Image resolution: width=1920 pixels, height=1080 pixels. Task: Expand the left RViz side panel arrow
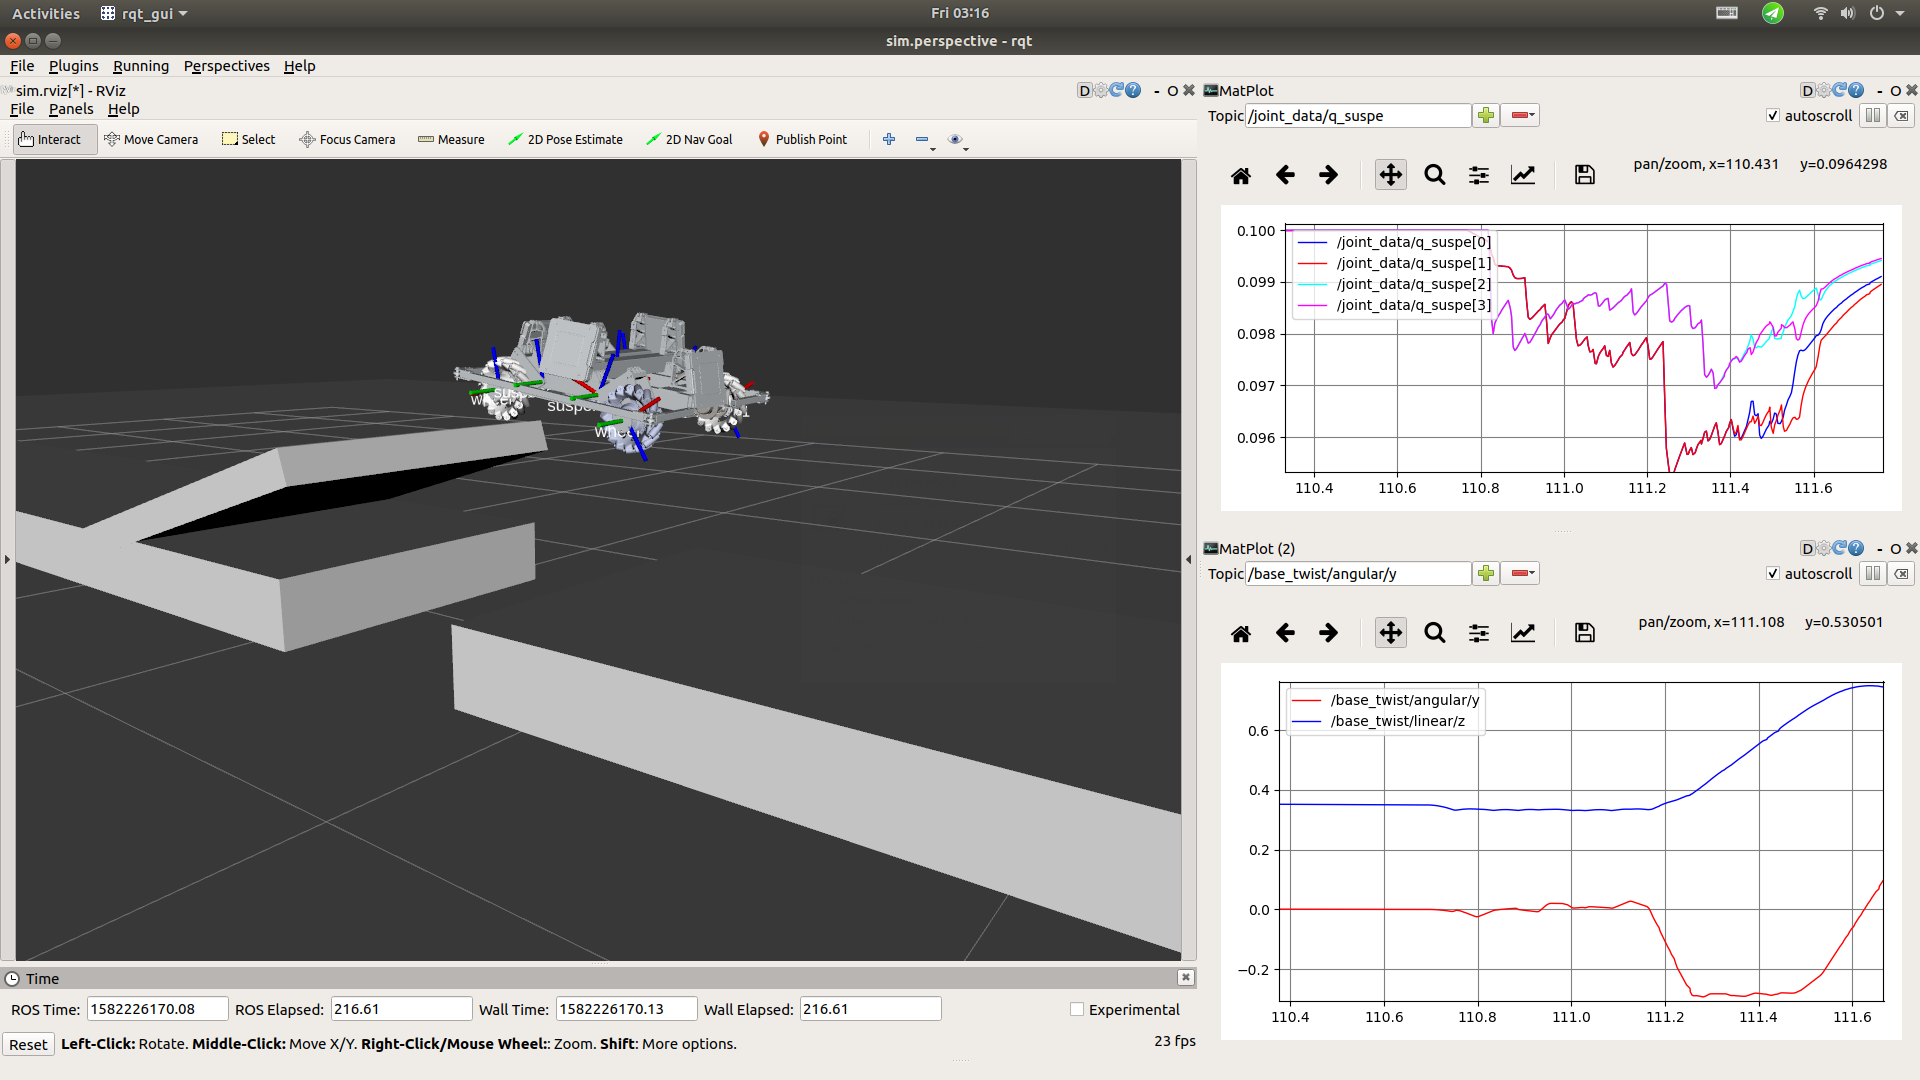pyautogui.click(x=7, y=560)
